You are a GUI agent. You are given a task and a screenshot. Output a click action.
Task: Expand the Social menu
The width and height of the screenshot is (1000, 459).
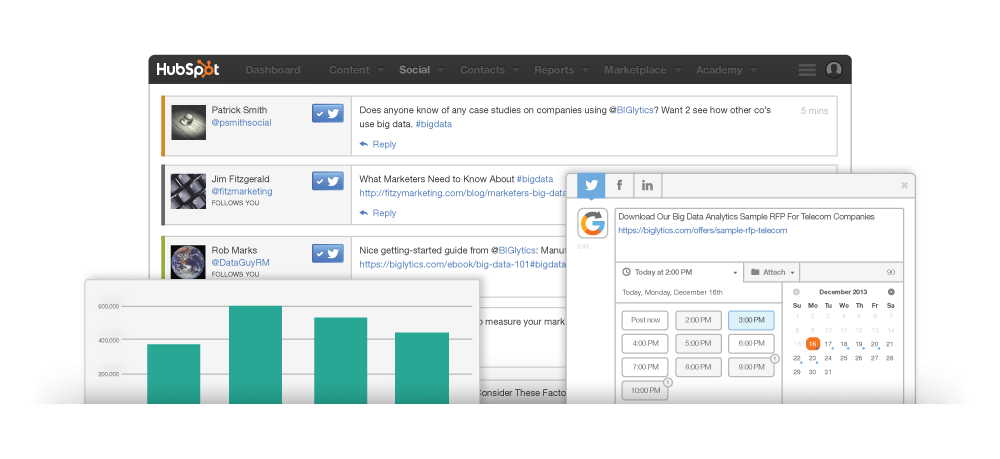(x=422, y=70)
